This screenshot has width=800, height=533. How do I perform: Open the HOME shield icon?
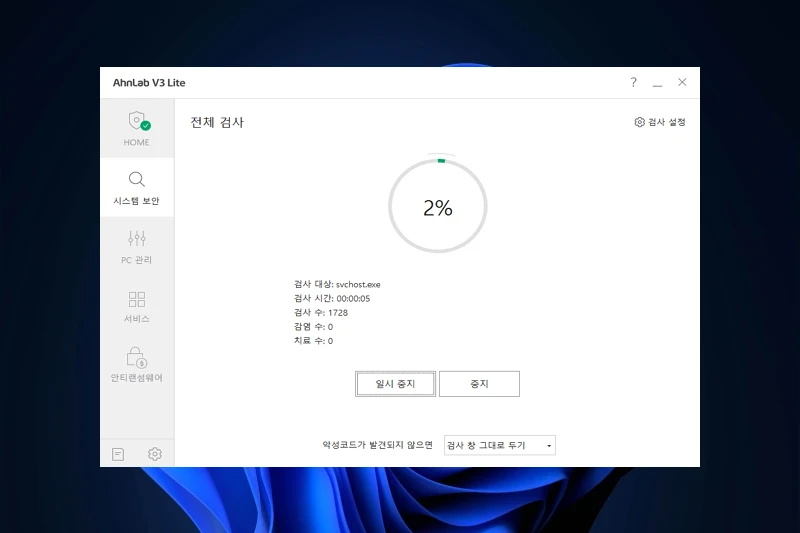pyautogui.click(x=138, y=121)
